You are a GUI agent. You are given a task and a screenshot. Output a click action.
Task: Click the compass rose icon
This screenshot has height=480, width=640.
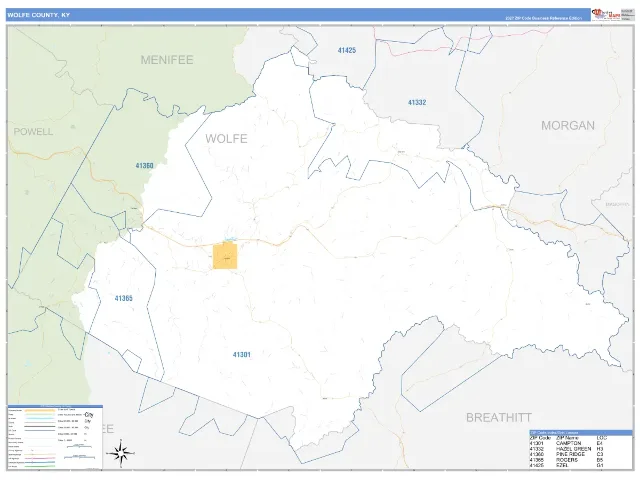[120, 453]
